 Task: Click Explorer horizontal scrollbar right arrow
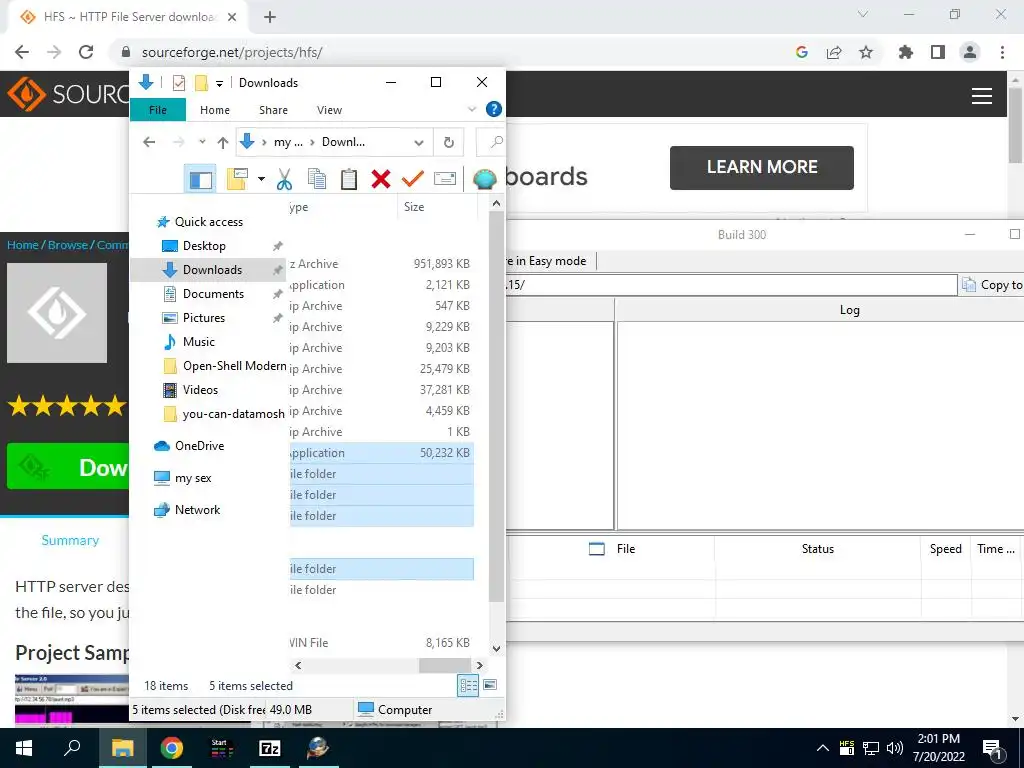[x=479, y=665]
